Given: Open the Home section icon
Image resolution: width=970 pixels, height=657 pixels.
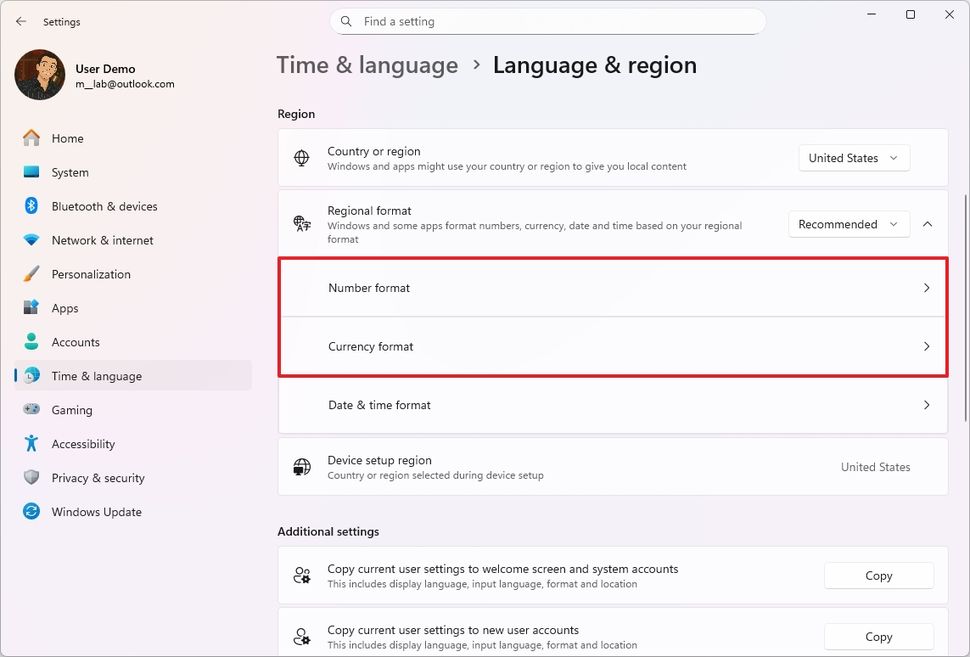Looking at the screenshot, I should point(32,138).
